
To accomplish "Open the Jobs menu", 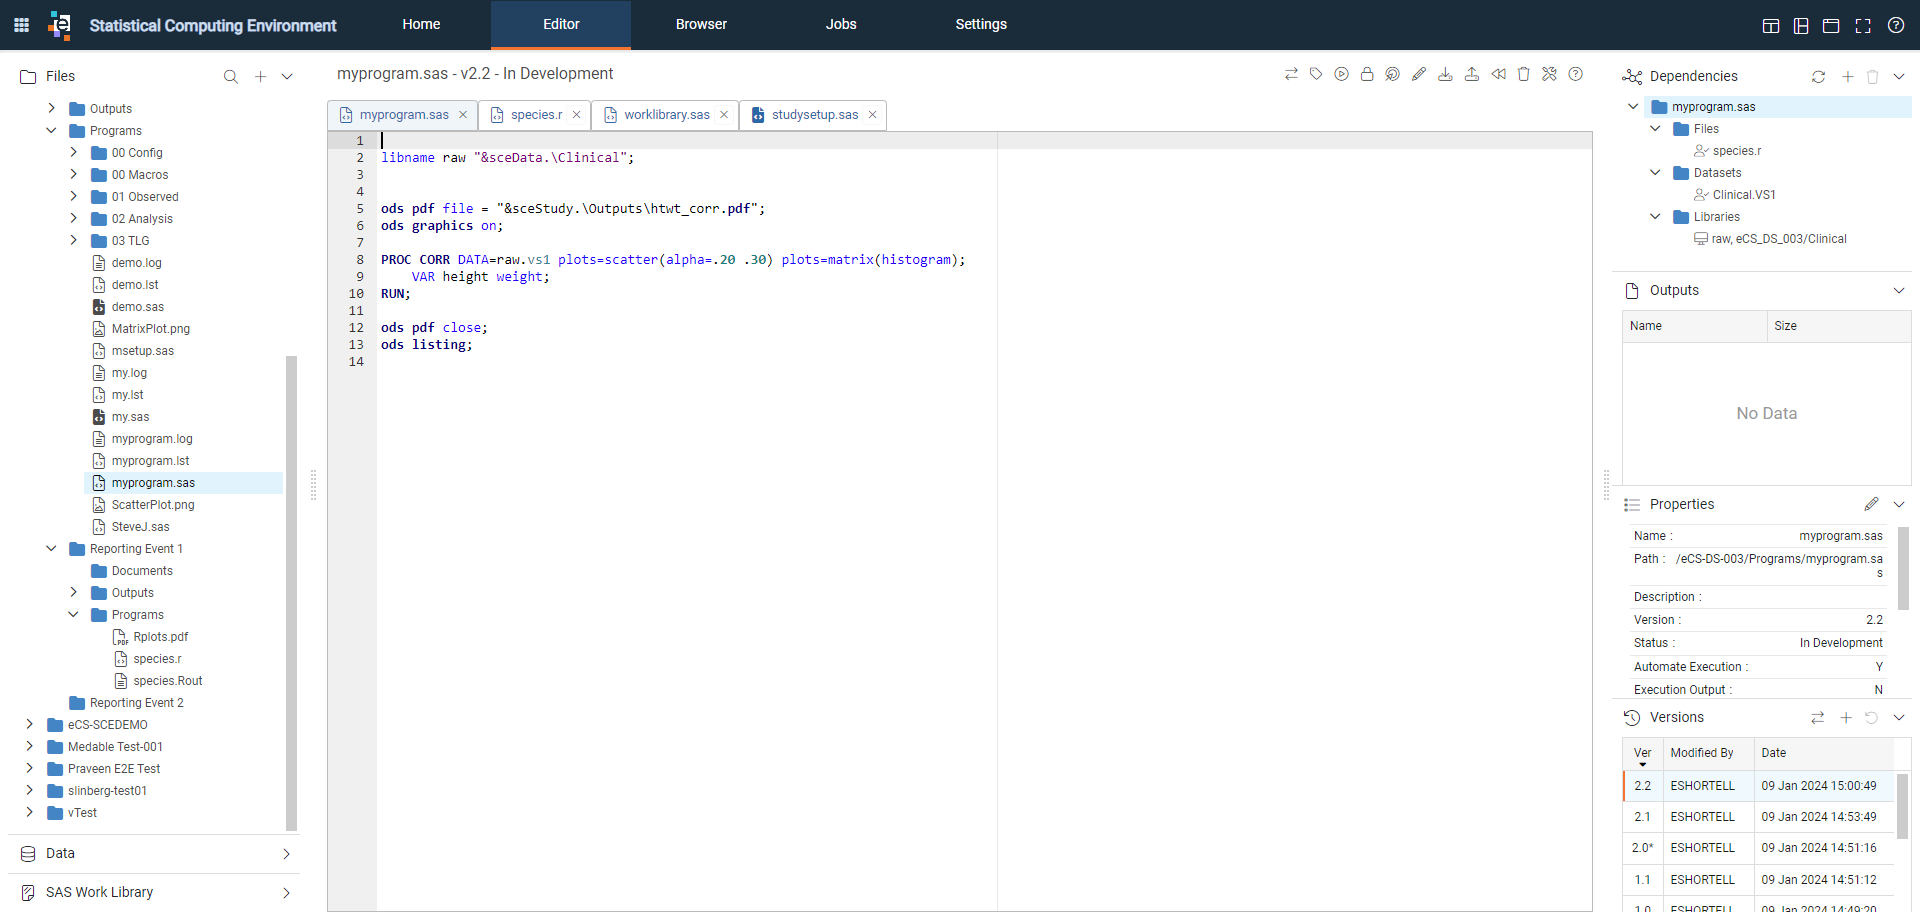I will point(841,24).
